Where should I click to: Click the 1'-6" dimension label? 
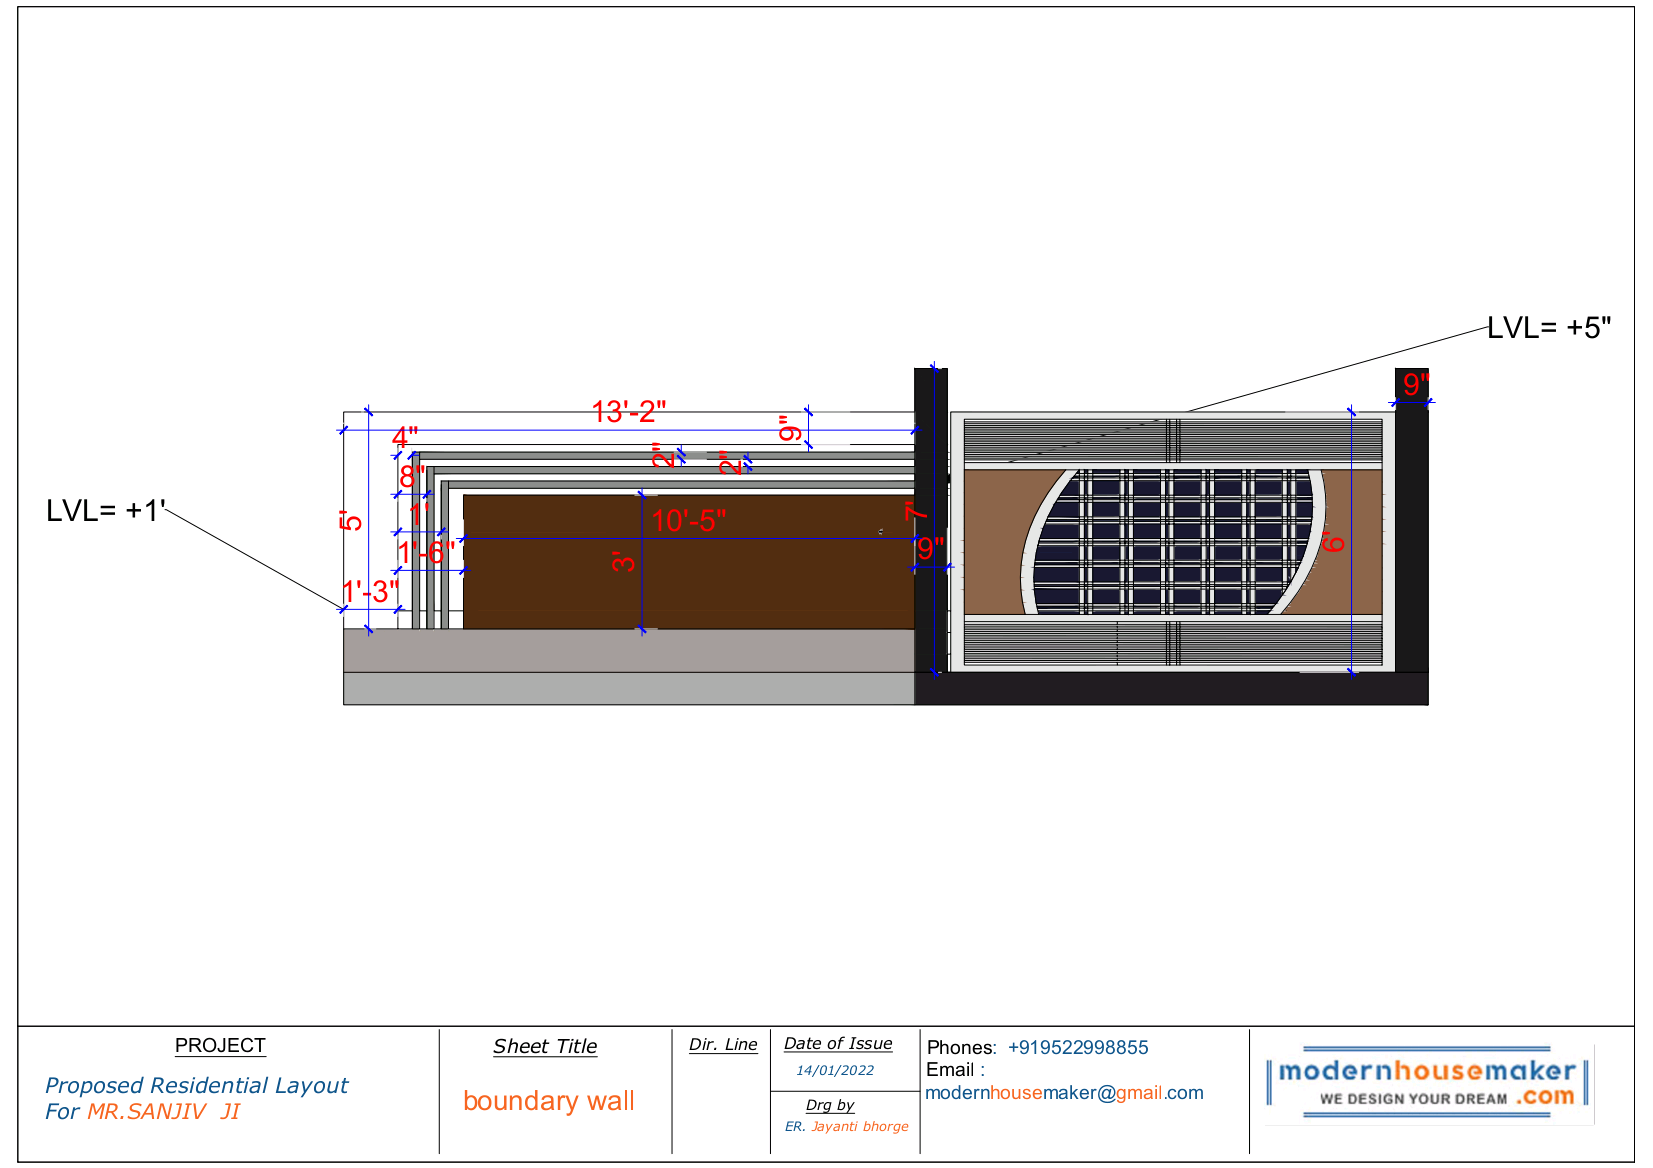click(x=427, y=552)
